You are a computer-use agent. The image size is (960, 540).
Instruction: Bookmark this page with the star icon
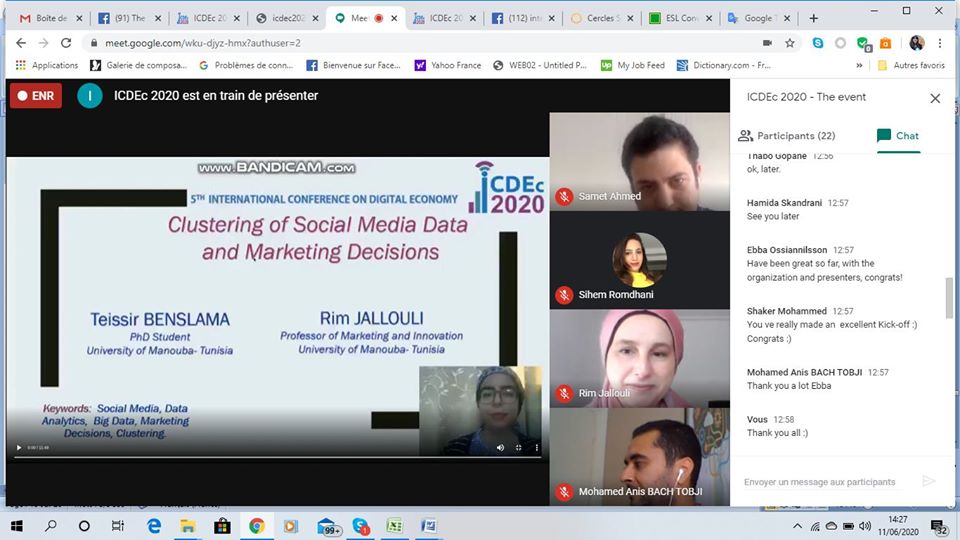(790, 43)
